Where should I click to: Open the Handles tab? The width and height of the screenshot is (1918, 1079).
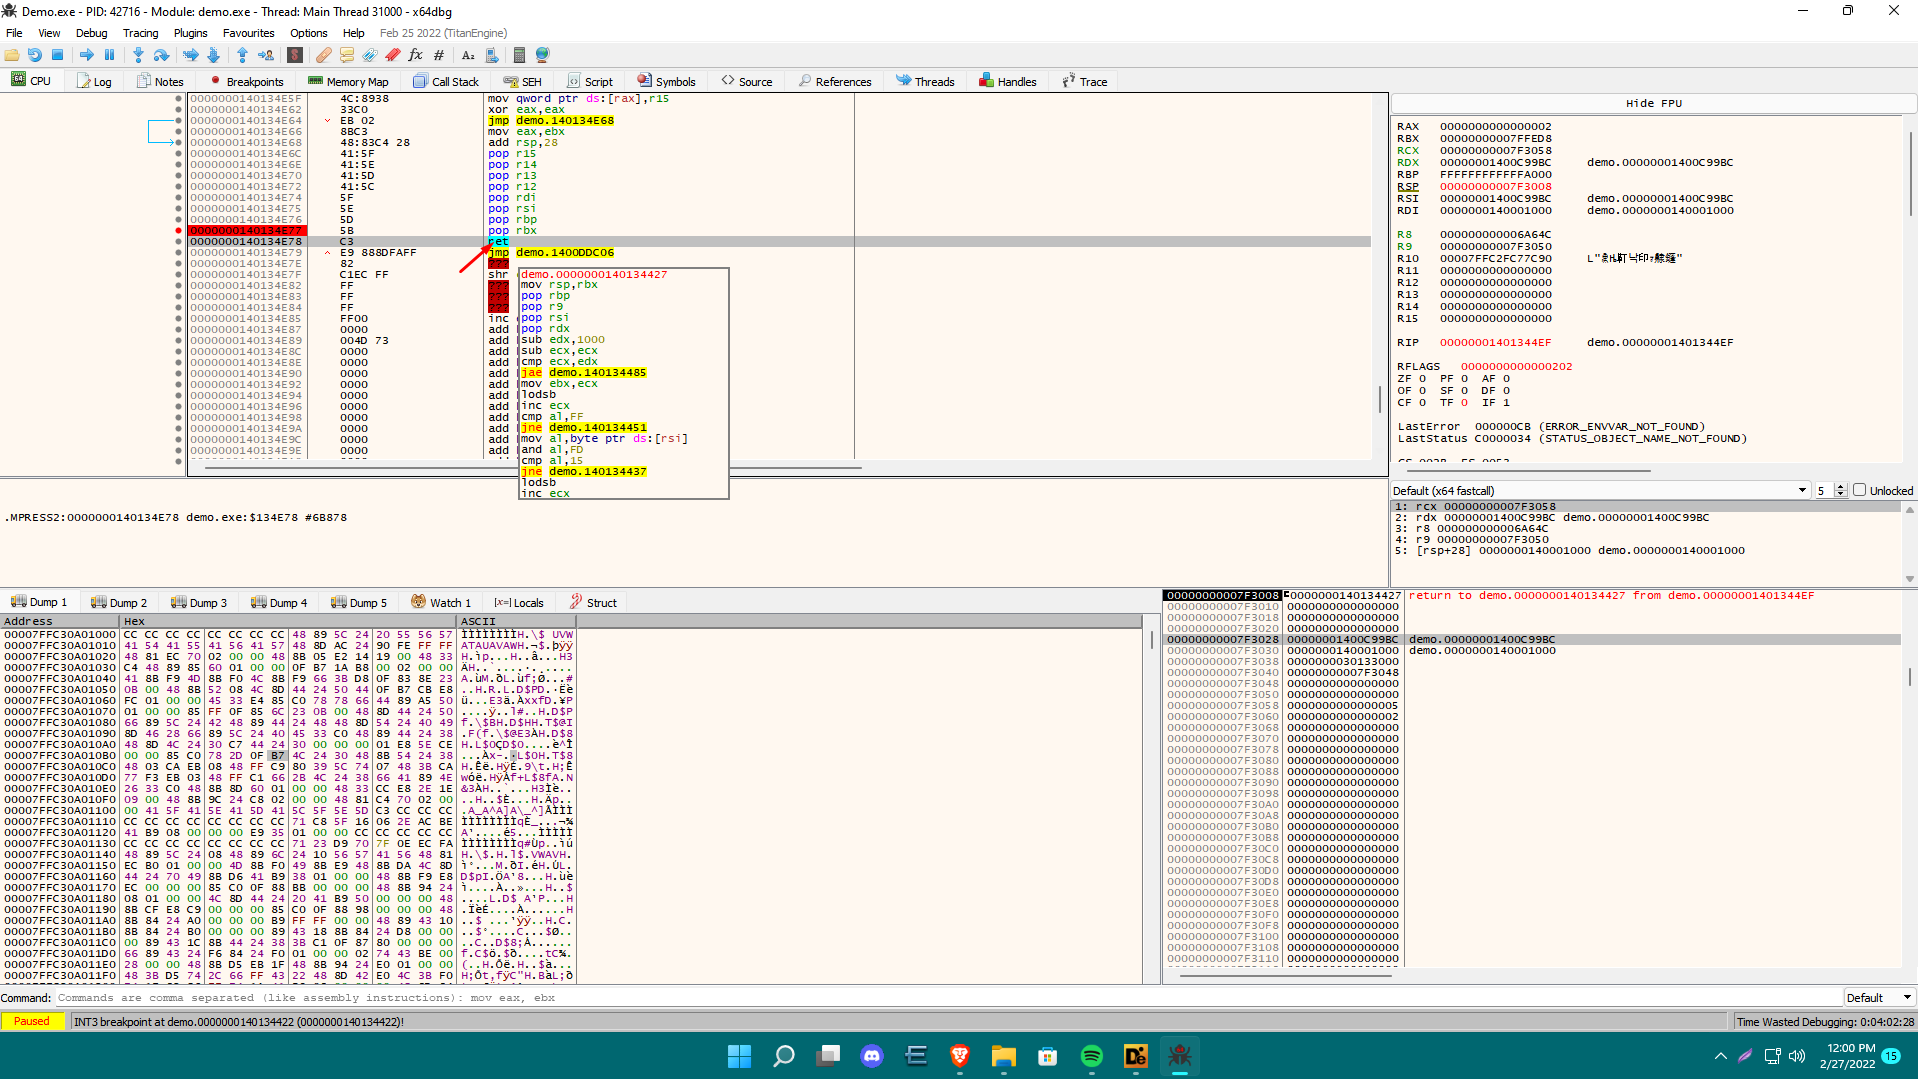tap(1009, 81)
